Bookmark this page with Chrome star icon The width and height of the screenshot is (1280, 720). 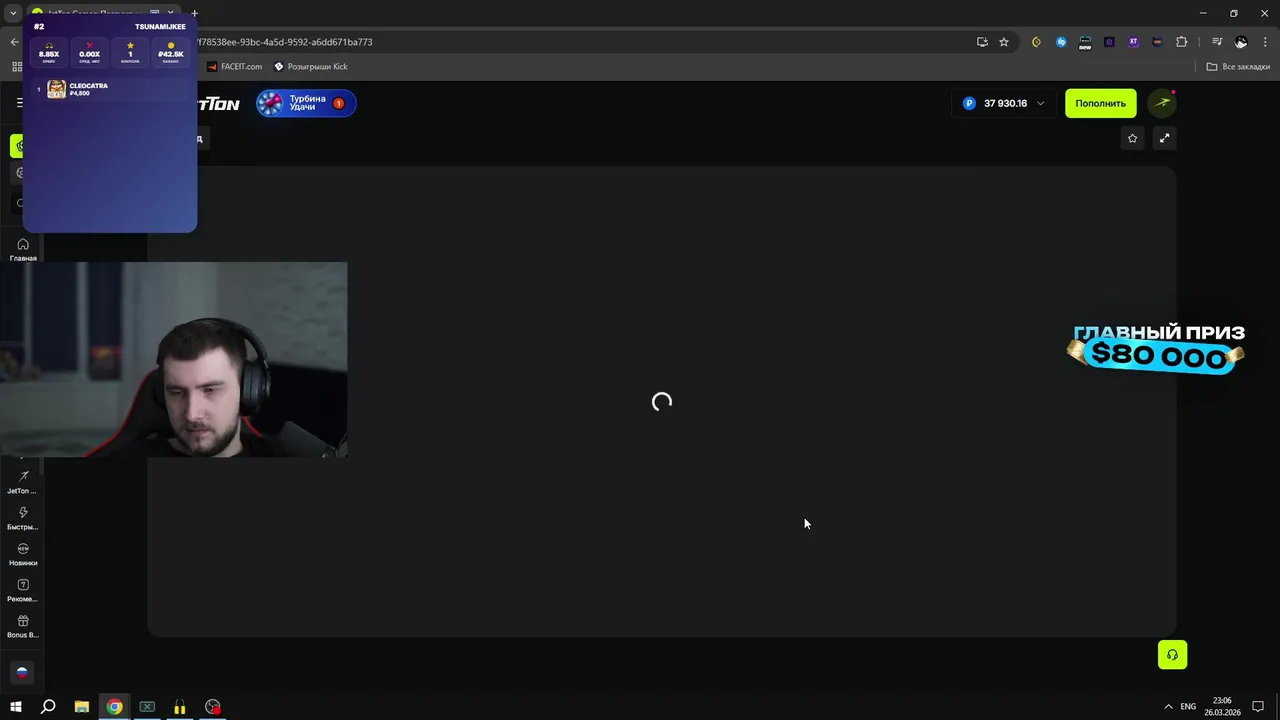coord(1004,42)
